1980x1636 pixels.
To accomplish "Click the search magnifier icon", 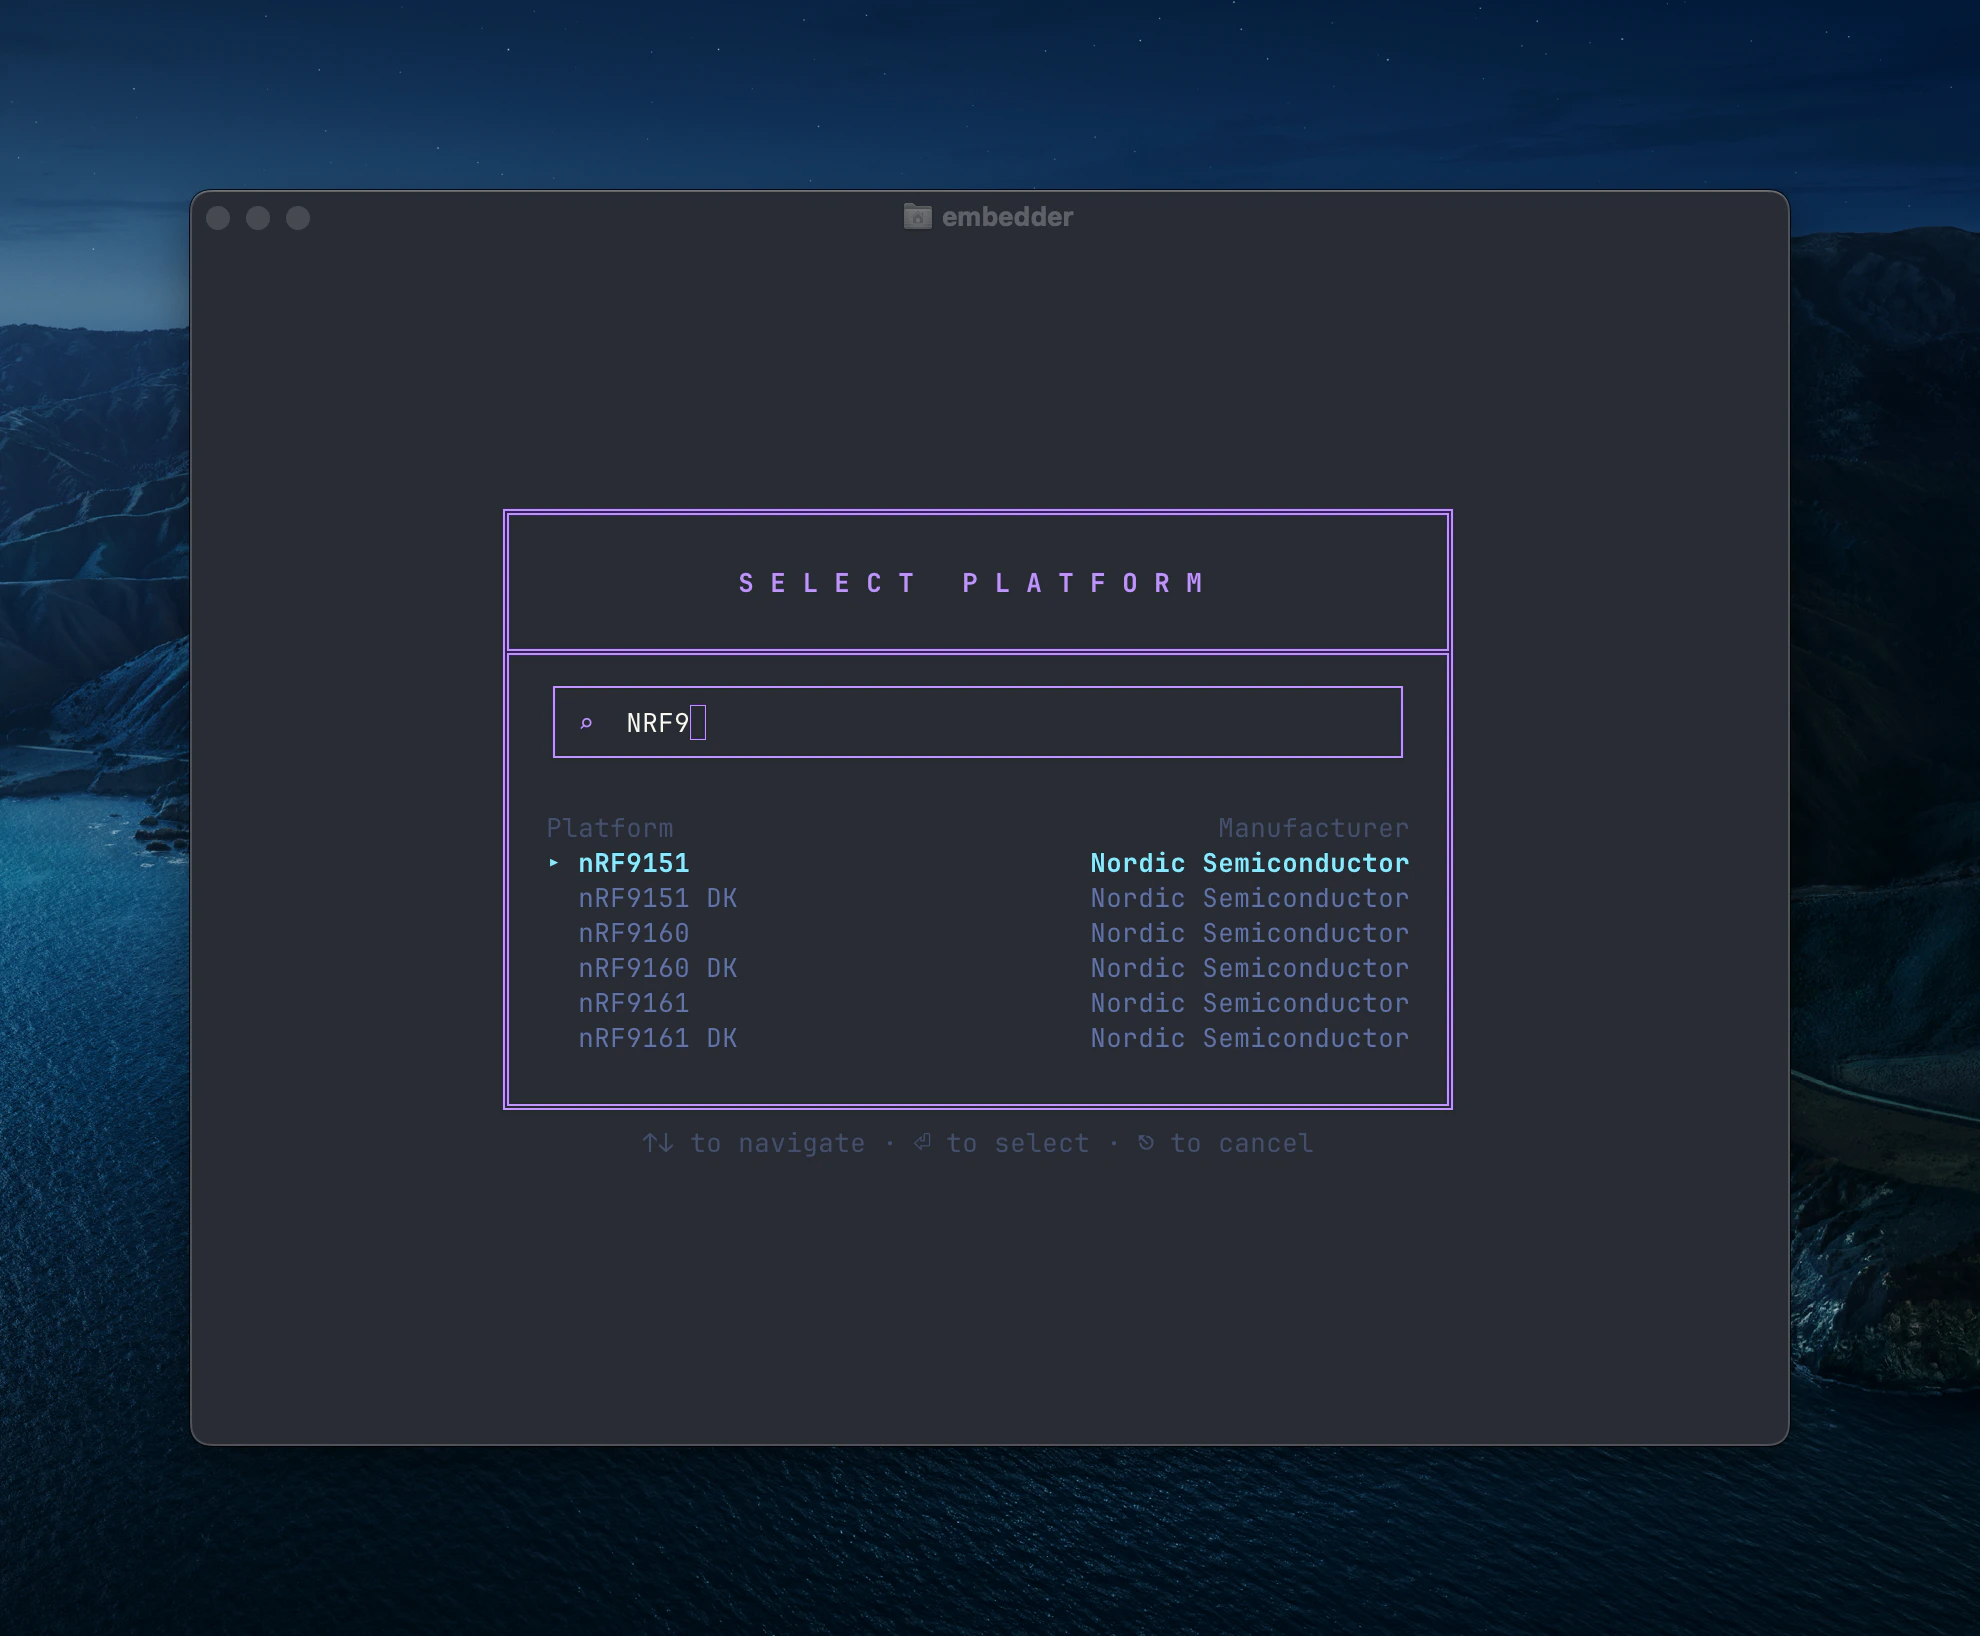I will (x=587, y=723).
